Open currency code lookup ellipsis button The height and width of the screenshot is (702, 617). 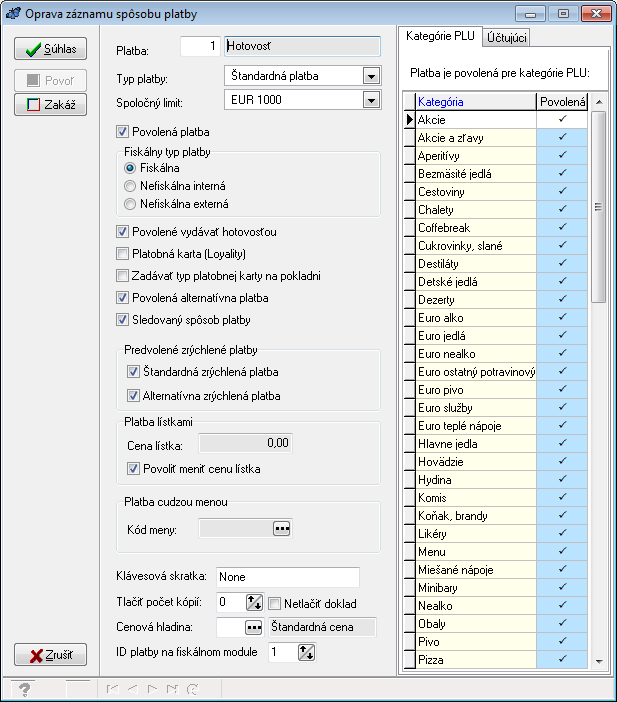(x=281, y=528)
